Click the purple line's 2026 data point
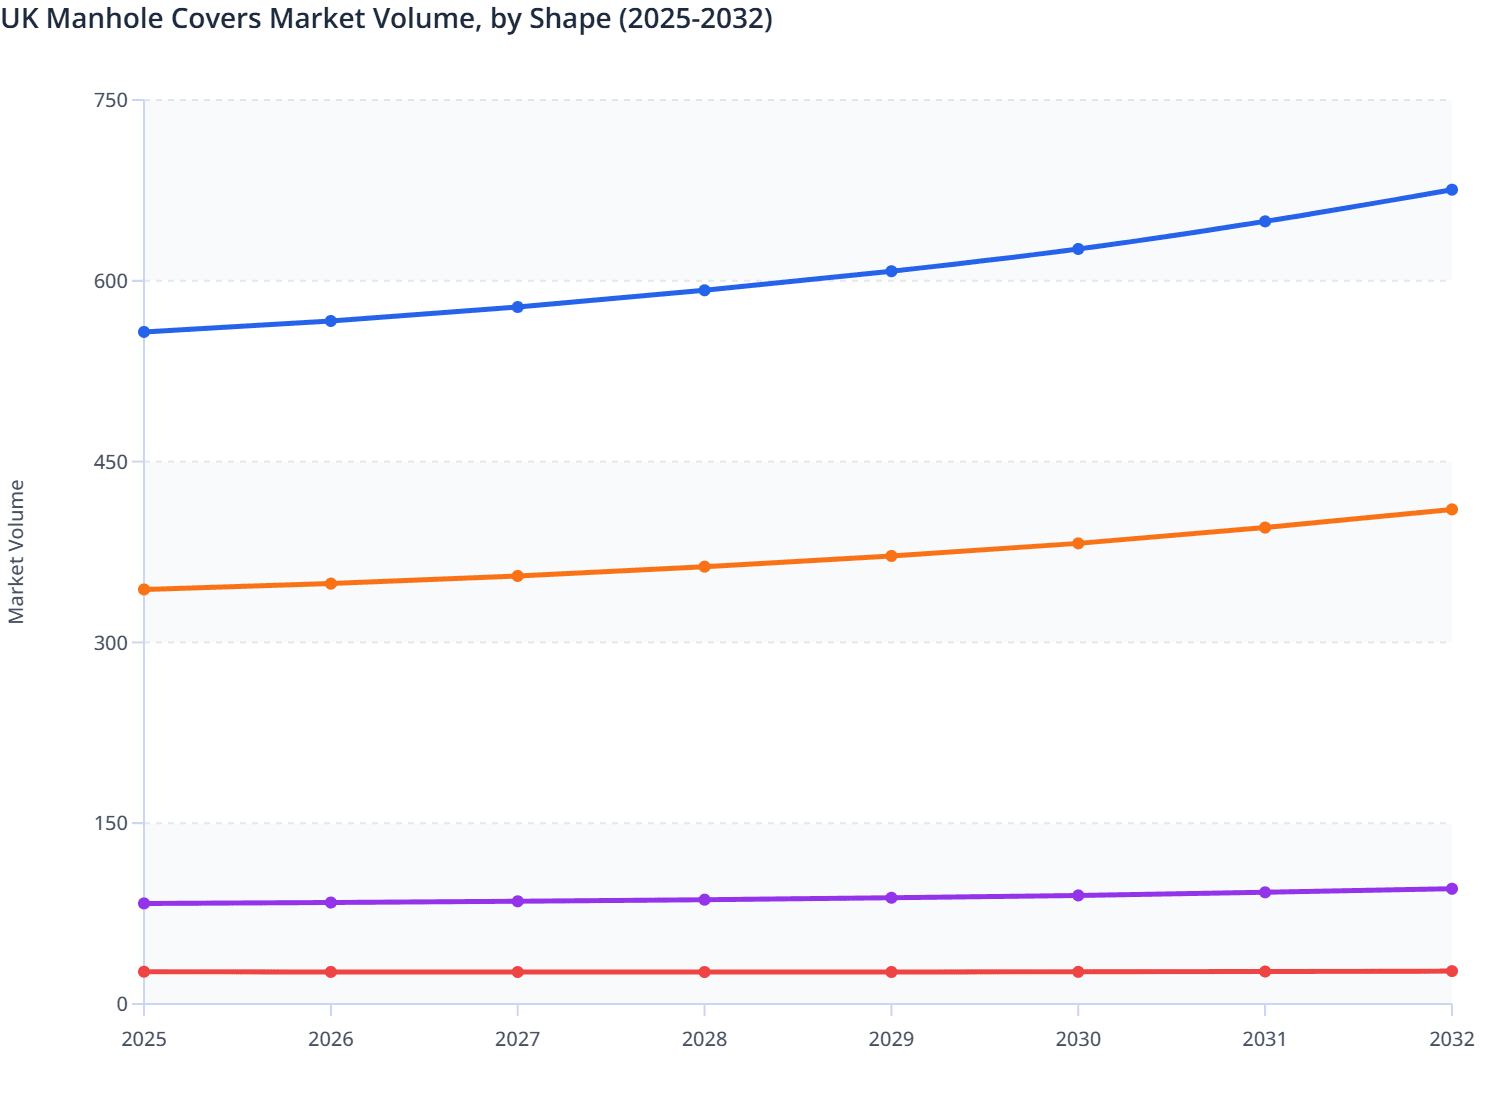This screenshot has height=1120, width=1508. tap(331, 903)
